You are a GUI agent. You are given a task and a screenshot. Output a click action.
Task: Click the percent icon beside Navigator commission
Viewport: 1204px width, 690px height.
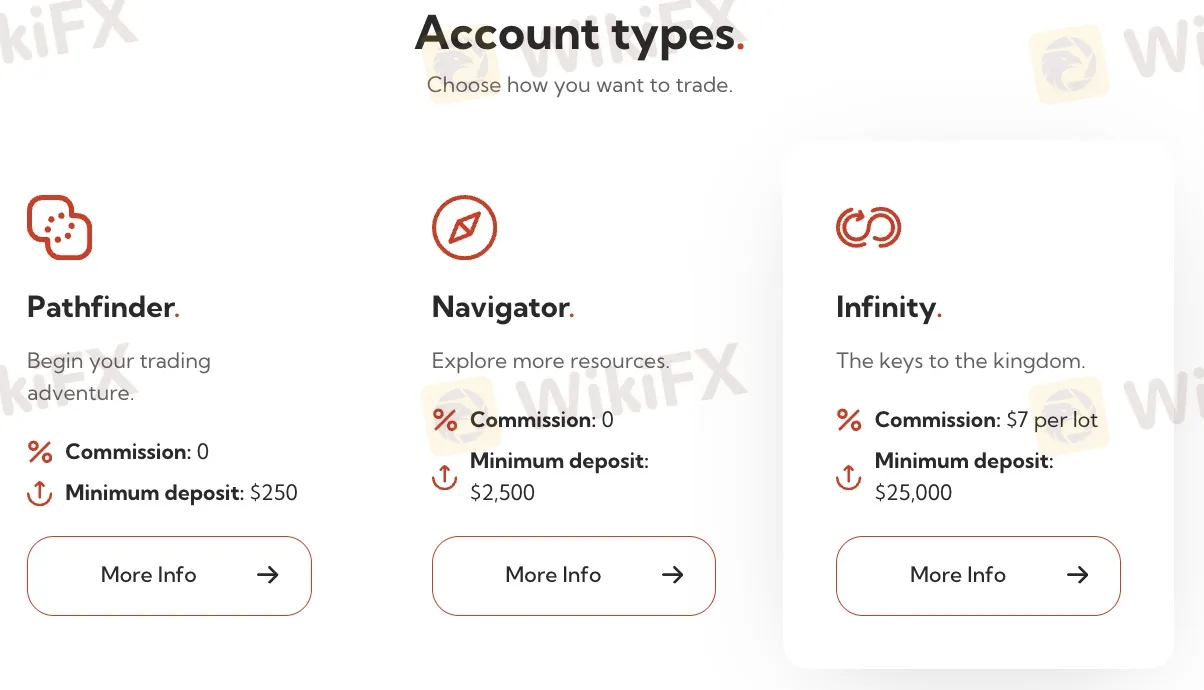click(445, 420)
